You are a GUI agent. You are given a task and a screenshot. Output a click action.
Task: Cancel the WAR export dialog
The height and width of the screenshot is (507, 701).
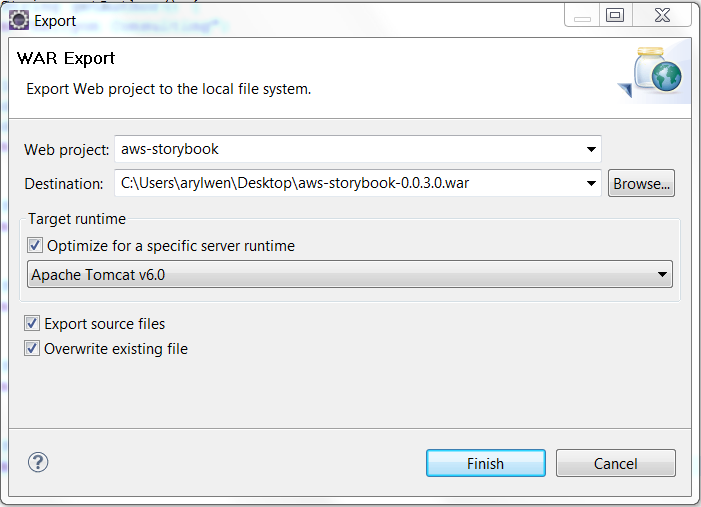[x=615, y=464]
